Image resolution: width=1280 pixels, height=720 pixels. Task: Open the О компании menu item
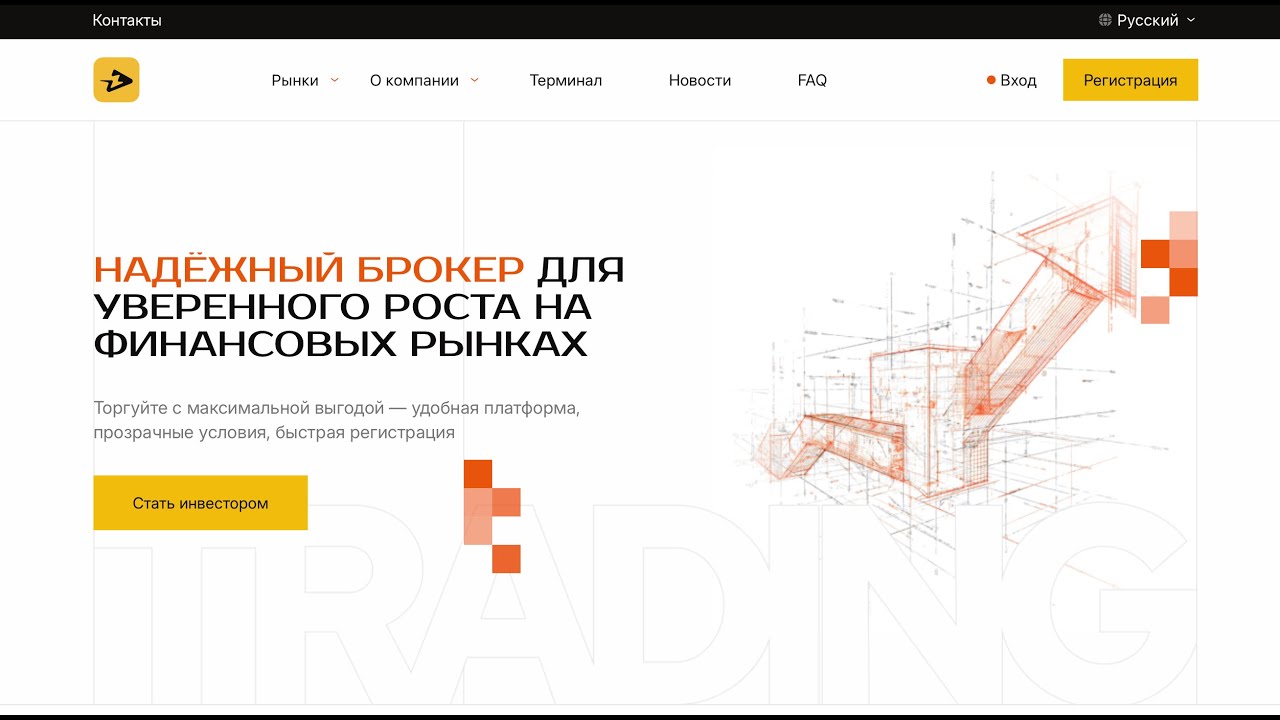[x=414, y=81]
